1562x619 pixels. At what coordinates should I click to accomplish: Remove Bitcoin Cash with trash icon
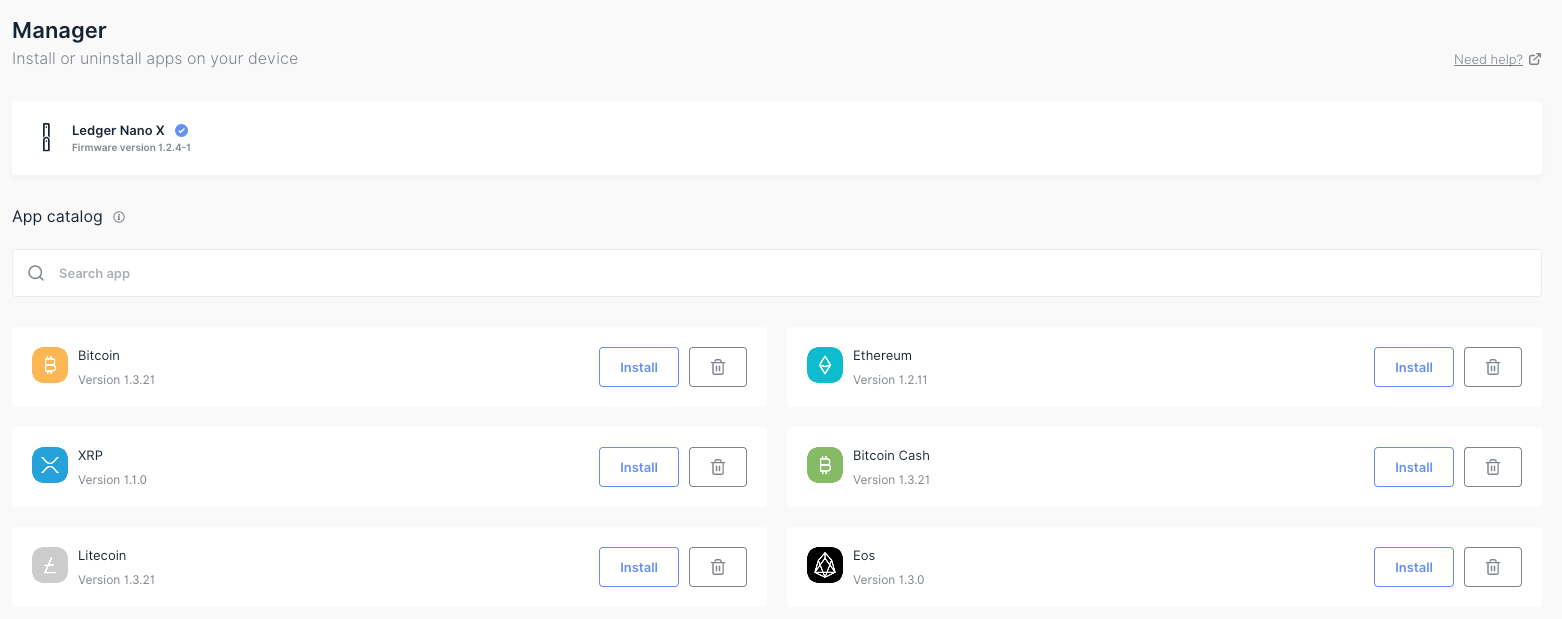click(x=1493, y=467)
